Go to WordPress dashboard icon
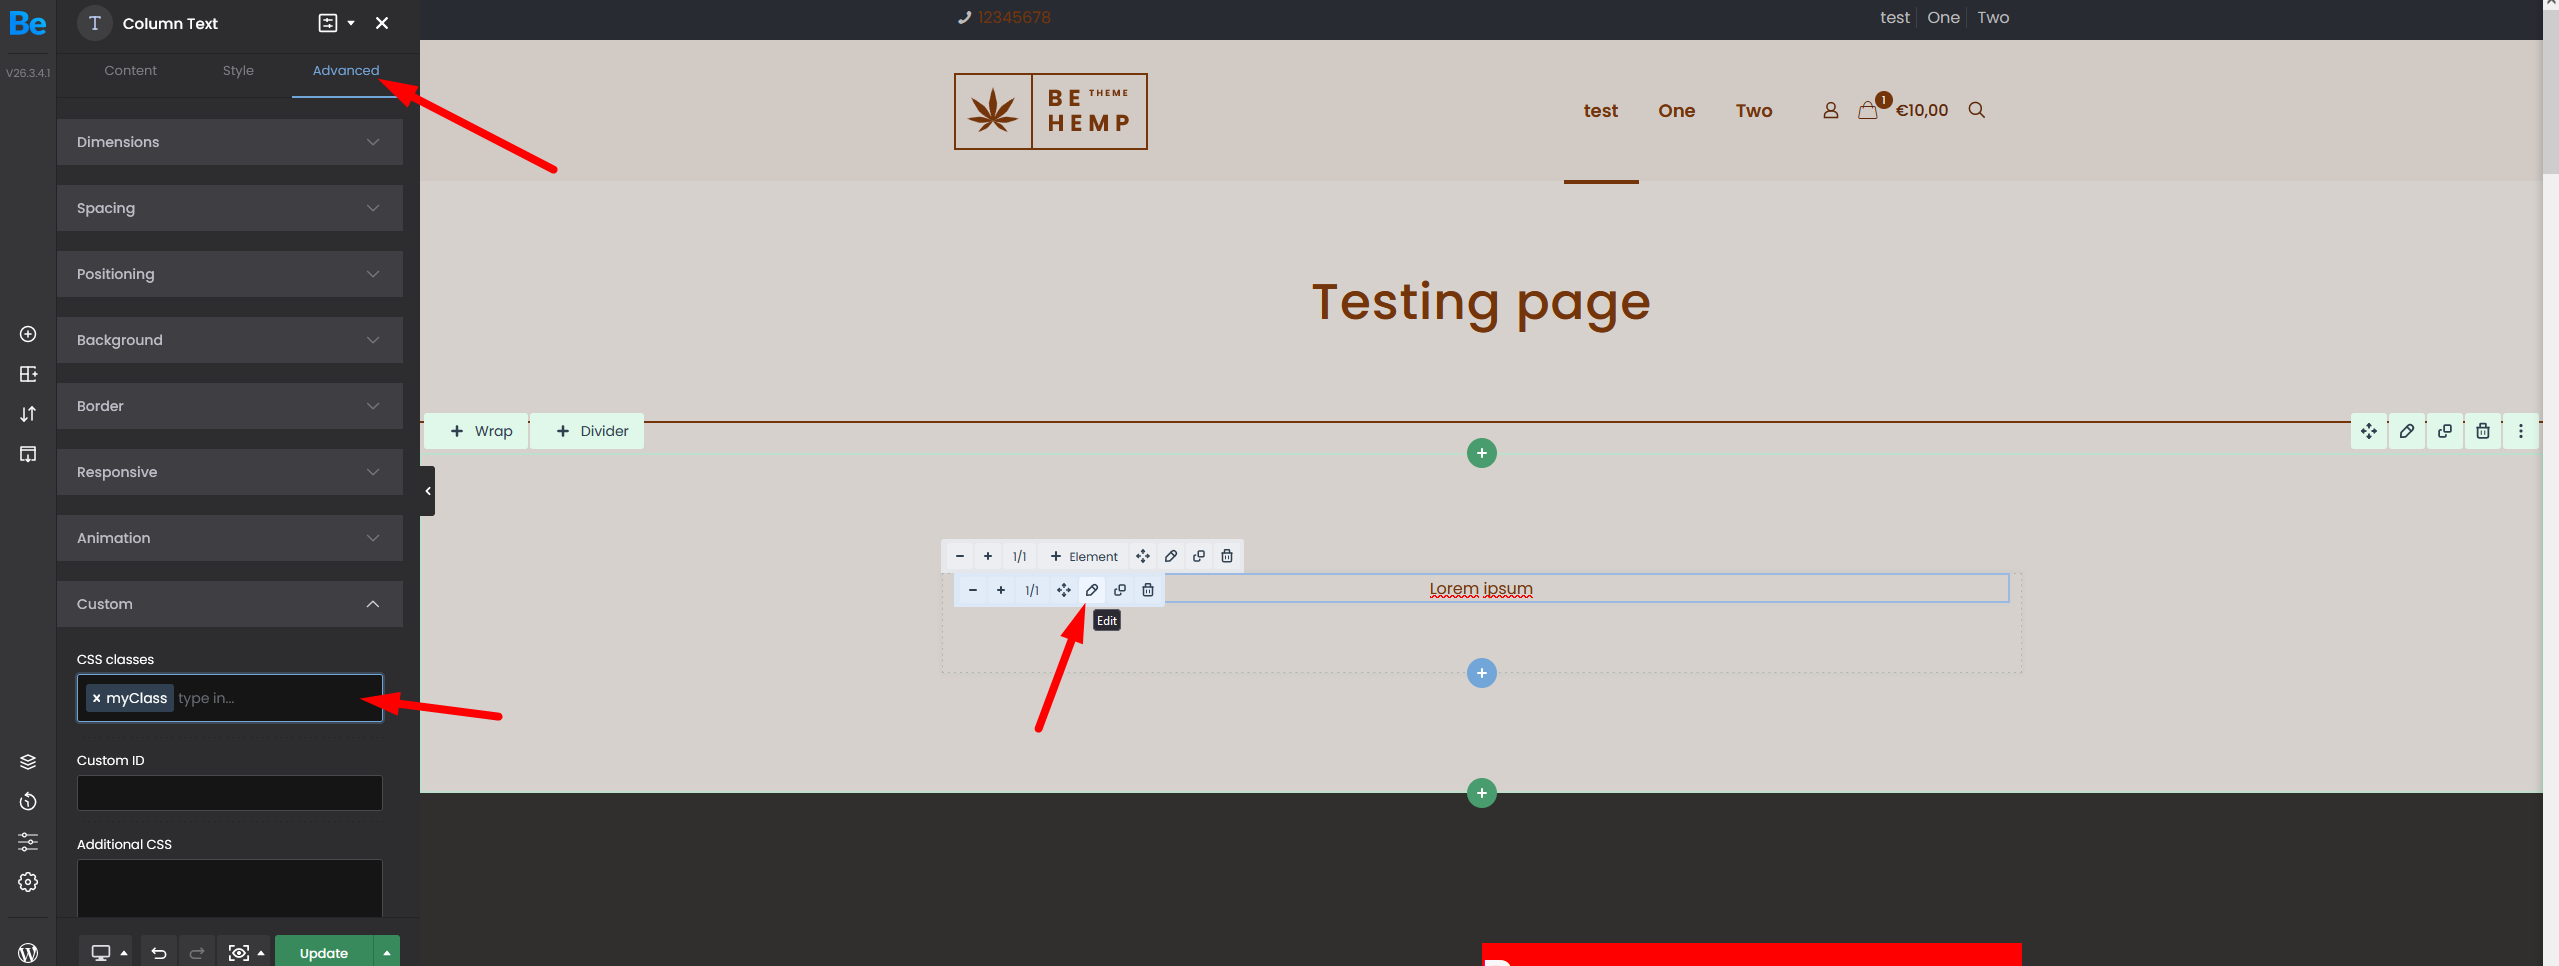 tap(28, 953)
